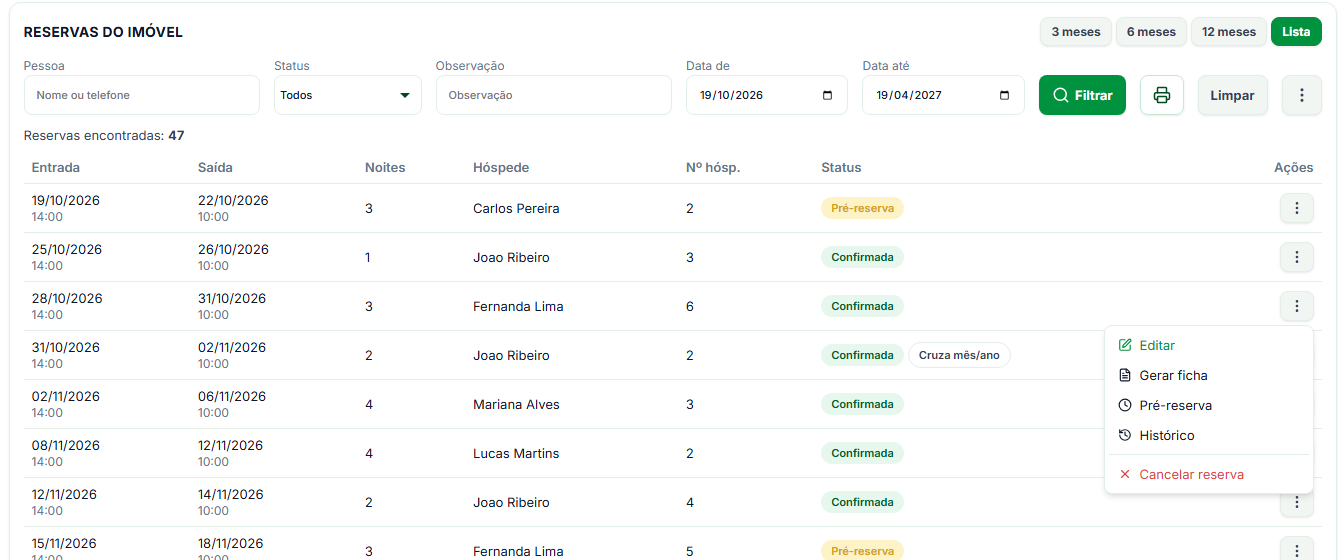Viewport: 1340px width, 560px height.
Task: Click the Reservas encontradas: 47 count
Action: click(104, 135)
